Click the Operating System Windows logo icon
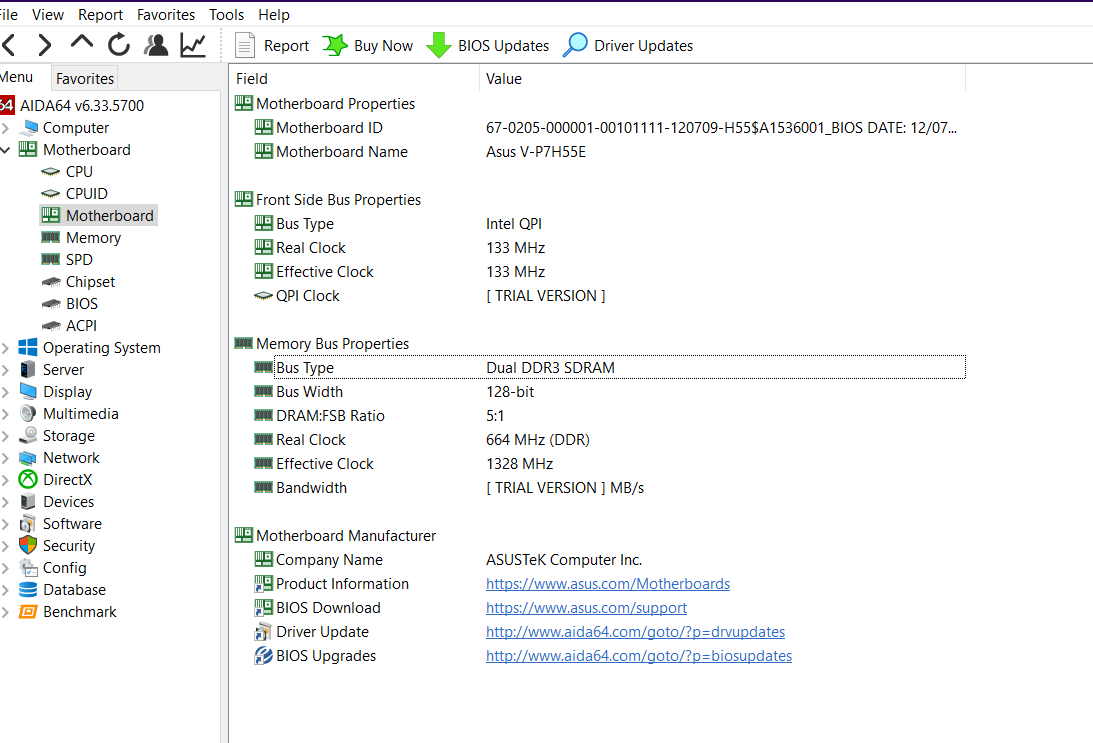The height and width of the screenshot is (743, 1093). pyautogui.click(x=28, y=348)
